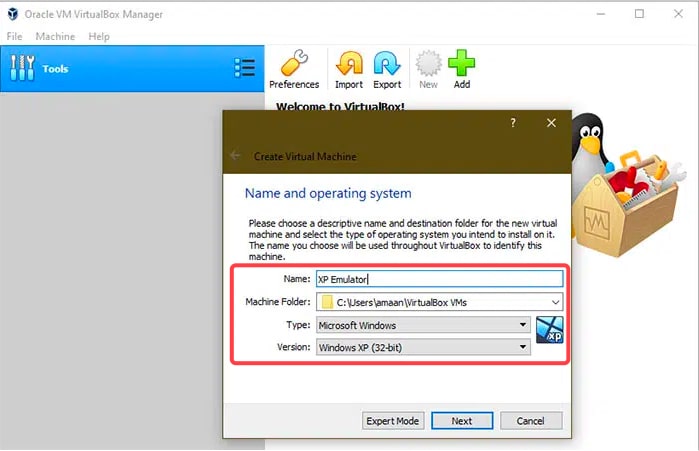Image resolution: width=699 pixels, height=451 pixels.
Task: Open the Tools list menu icon
Action: (x=245, y=68)
